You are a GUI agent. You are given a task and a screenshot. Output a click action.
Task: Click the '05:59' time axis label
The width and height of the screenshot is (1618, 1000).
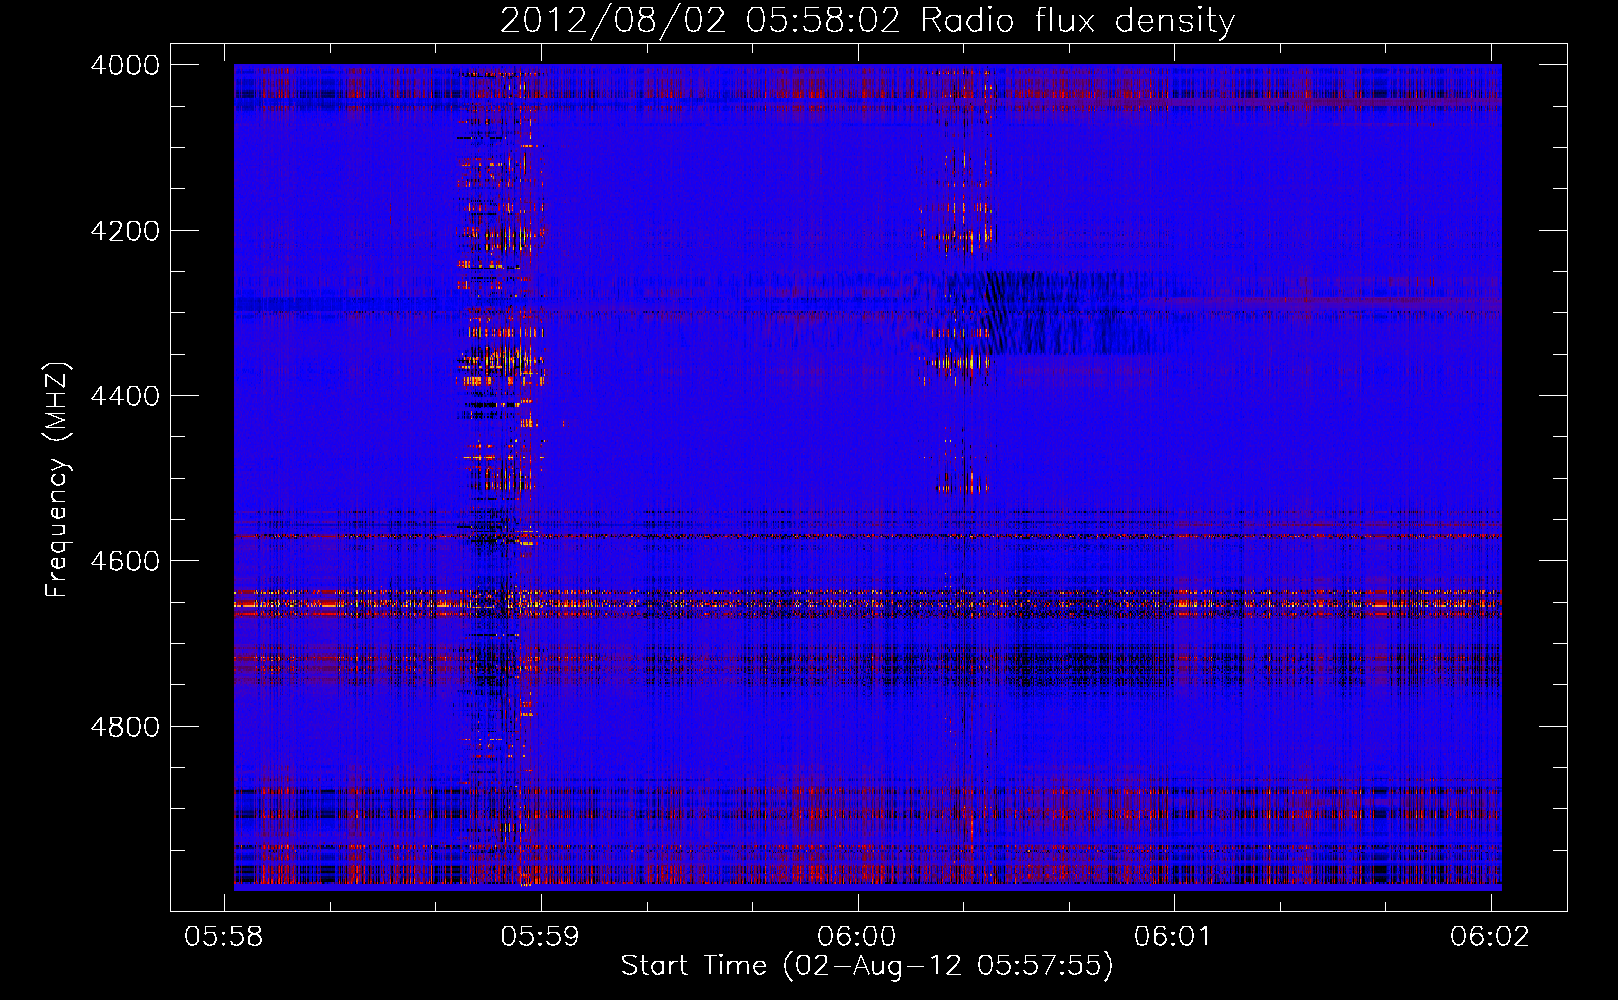(x=540, y=936)
